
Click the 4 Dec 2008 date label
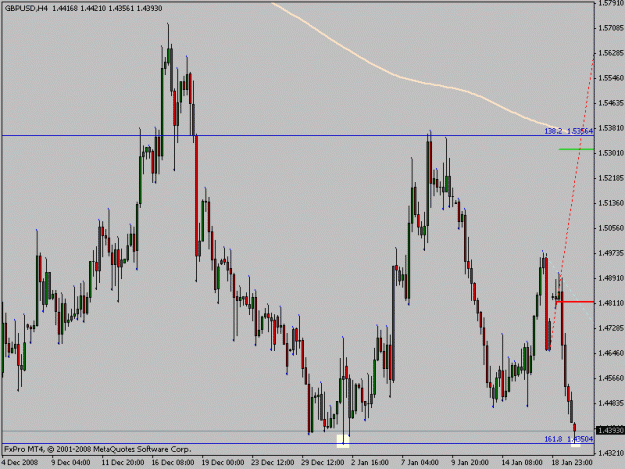(20, 463)
